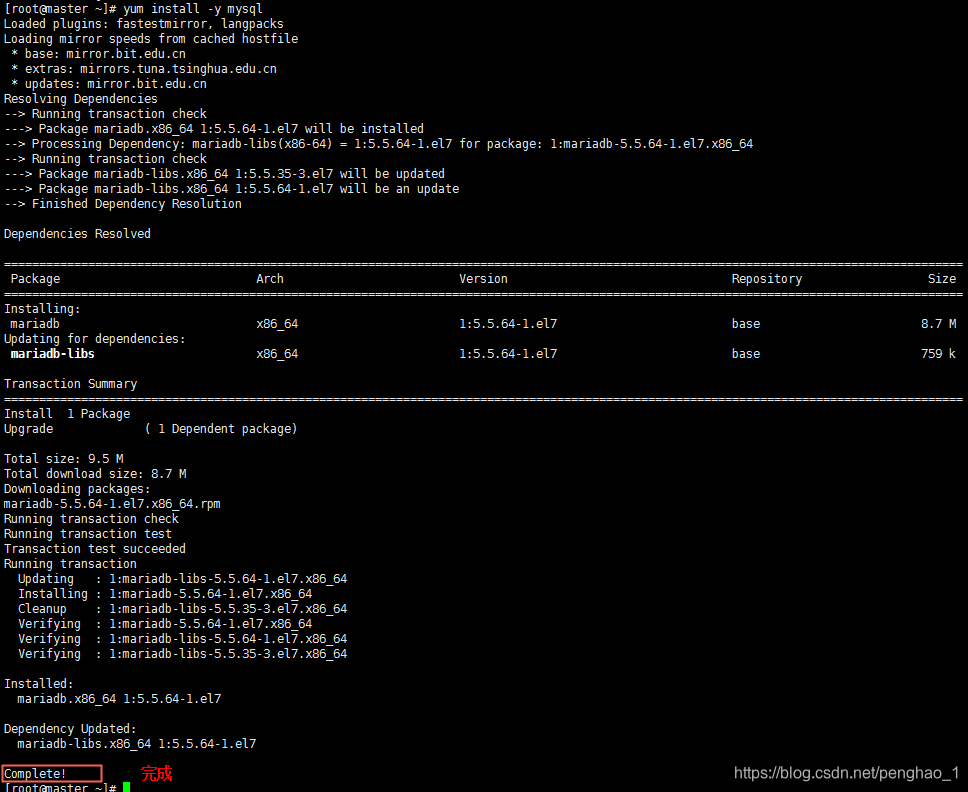Click the 'Size' column header
968x792 pixels.
pos(942,279)
